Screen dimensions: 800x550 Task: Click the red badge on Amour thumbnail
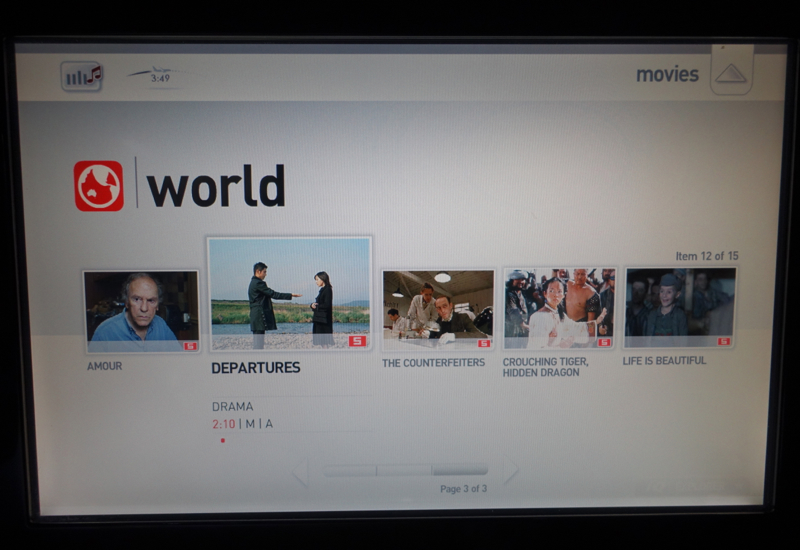pyautogui.click(x=190, y=346)
